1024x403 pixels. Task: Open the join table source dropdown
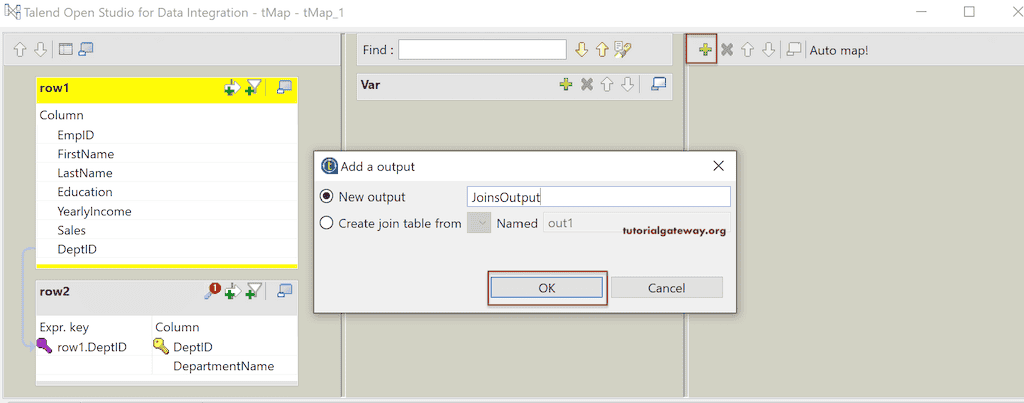point(479,223)
